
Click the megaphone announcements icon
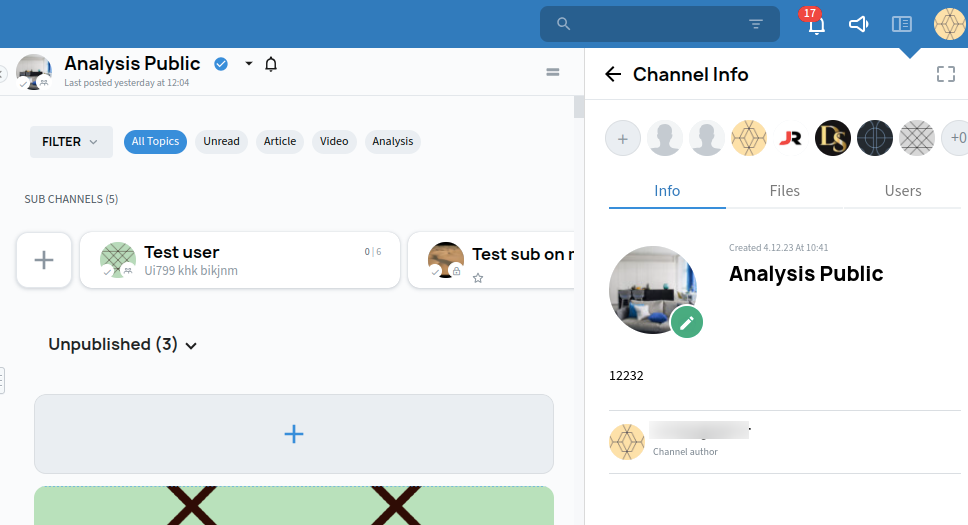[858, 24]
